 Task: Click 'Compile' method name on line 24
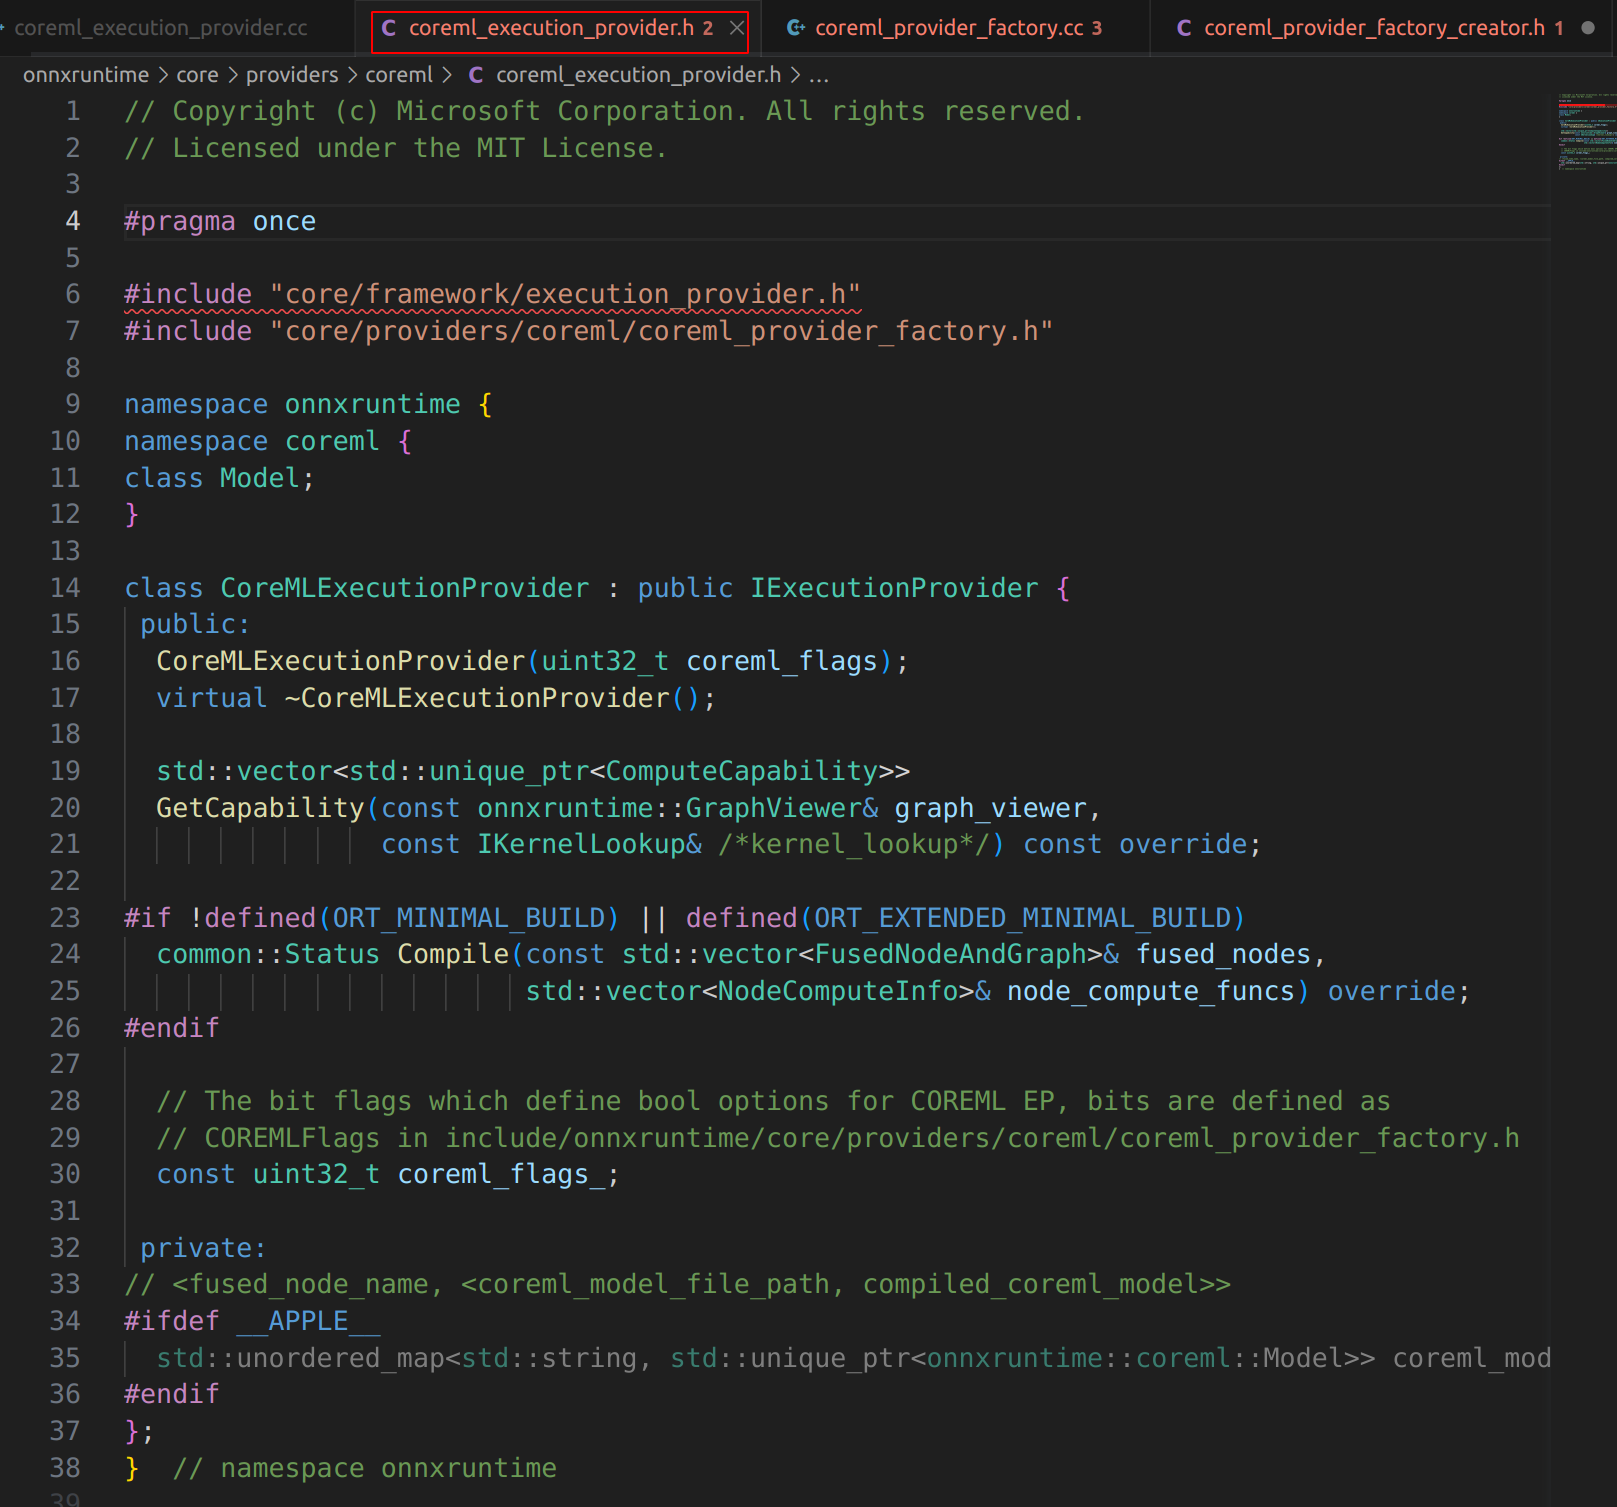pos(453,954)
